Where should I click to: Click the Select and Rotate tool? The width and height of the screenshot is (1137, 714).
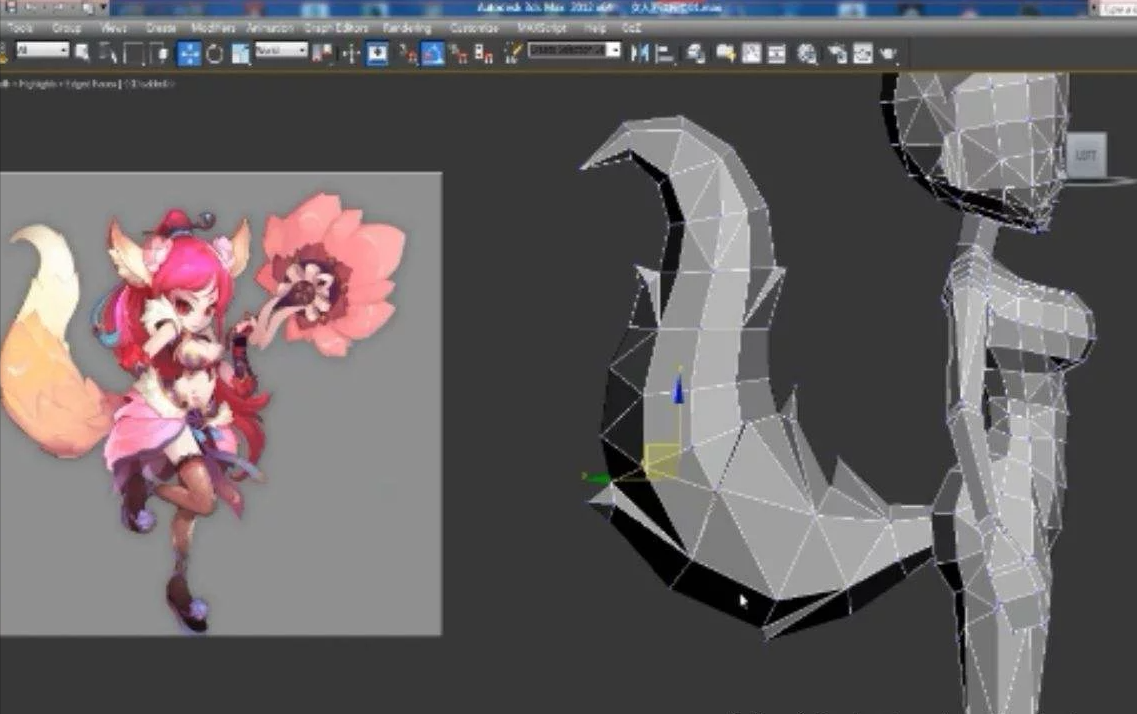point(214,53)
